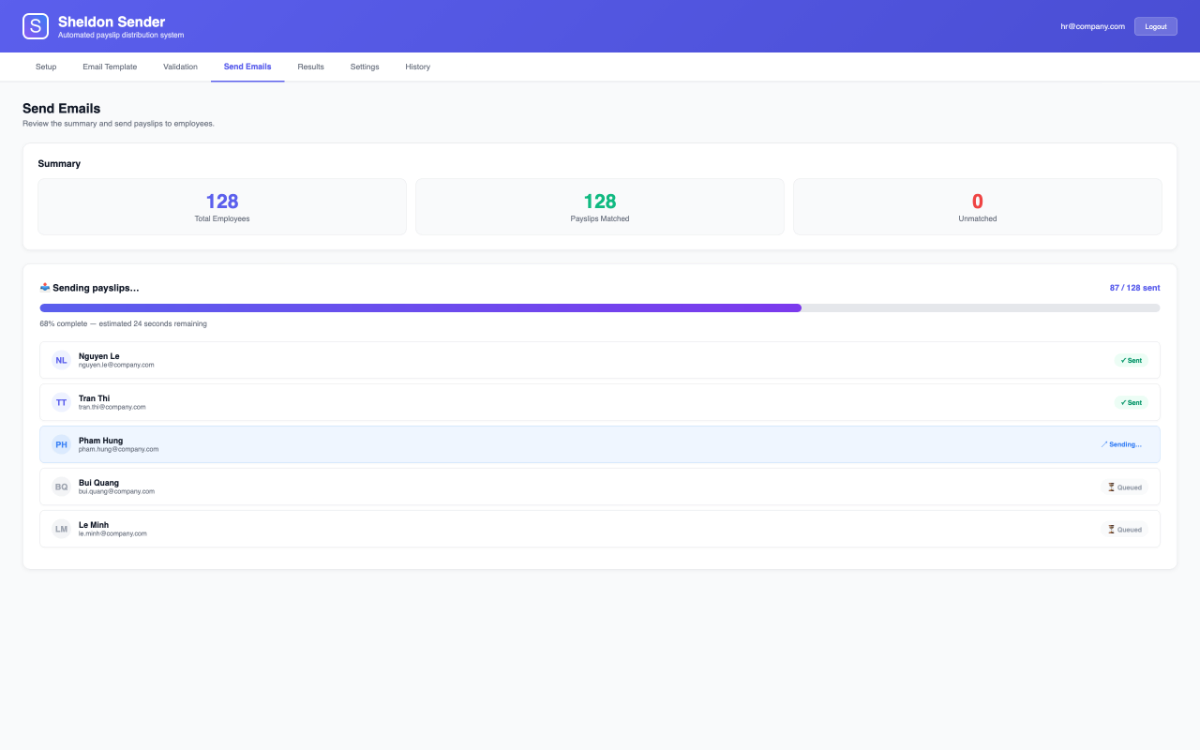Viewport: 1200px width, 750px height.
Task: Open the Settings tab
Action: [x=365, y=67]
